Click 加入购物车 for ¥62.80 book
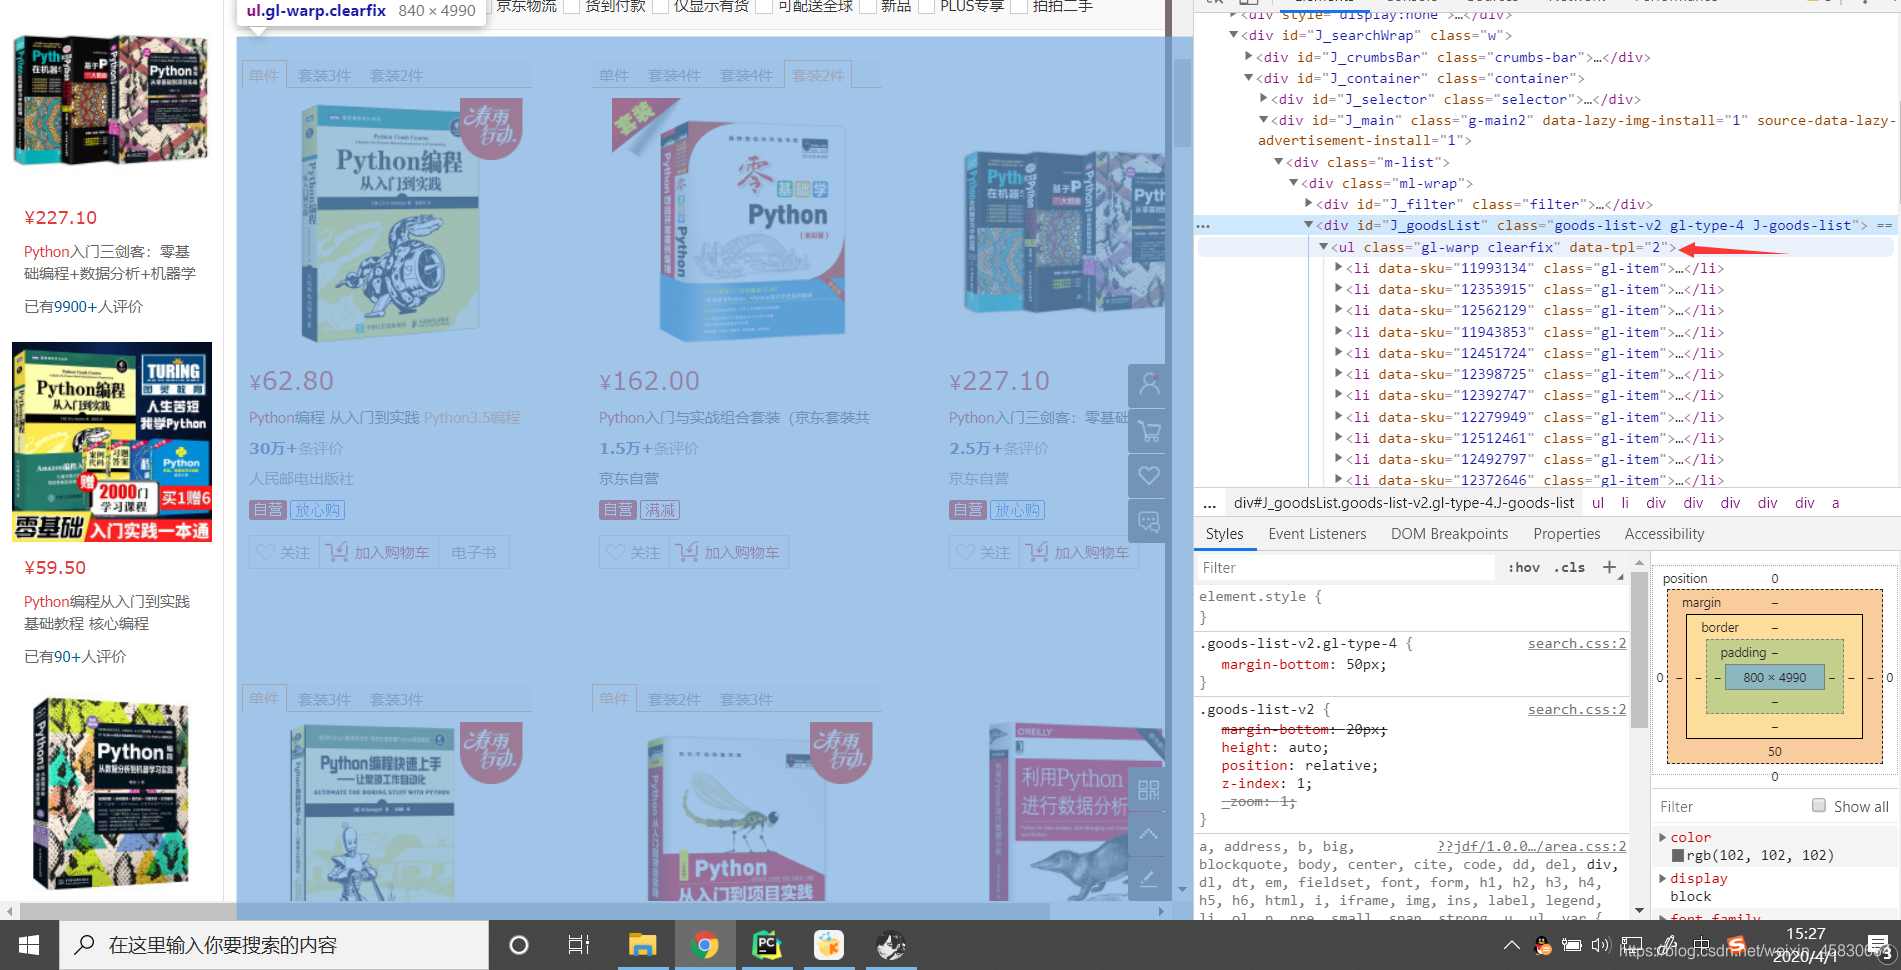 point(379,552)
